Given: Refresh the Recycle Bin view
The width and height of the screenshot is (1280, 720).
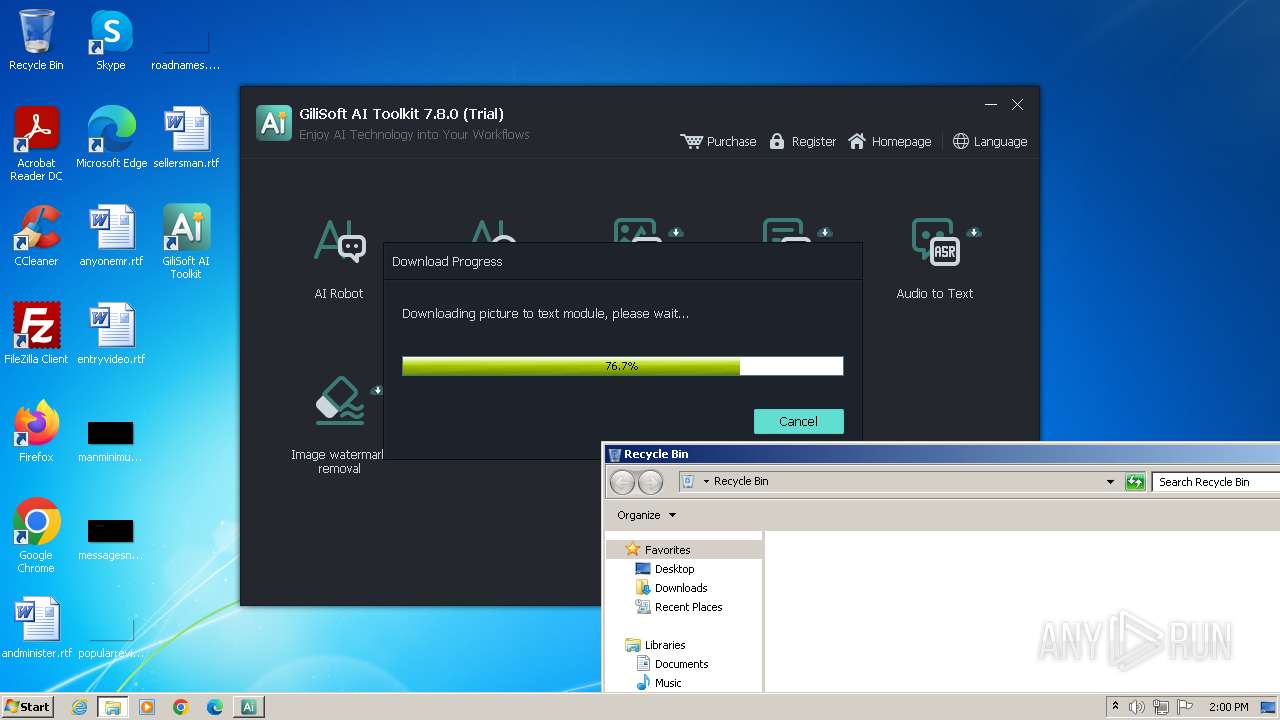Looking at the screenshot, I should 1134,482.
